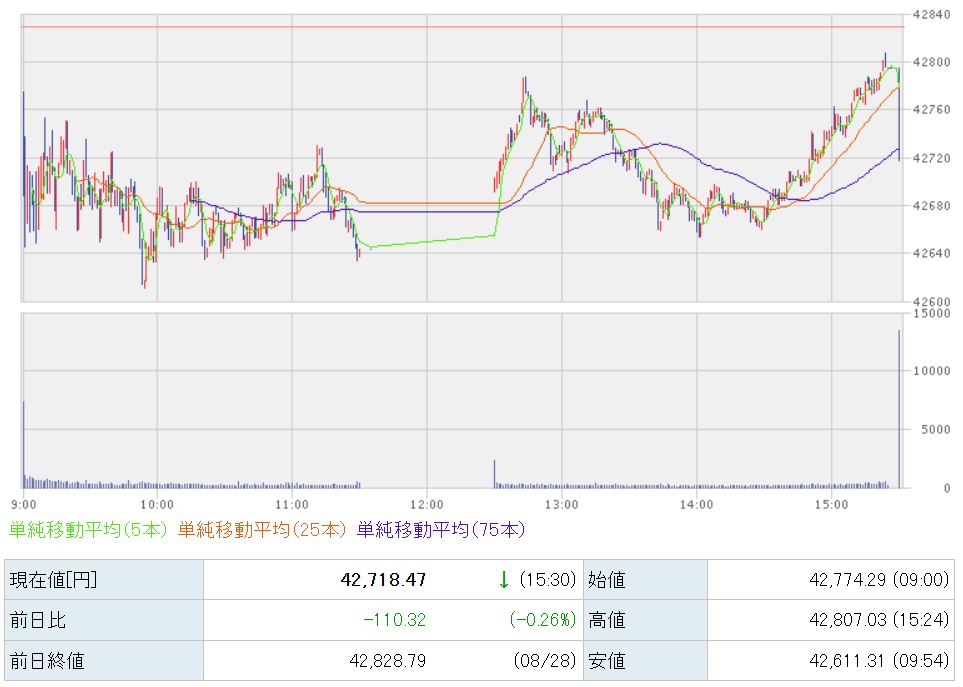Viewport: 963px width, 687px height.
Task: Click the opening volume spike at 9:00
Action: pos(24,444)
